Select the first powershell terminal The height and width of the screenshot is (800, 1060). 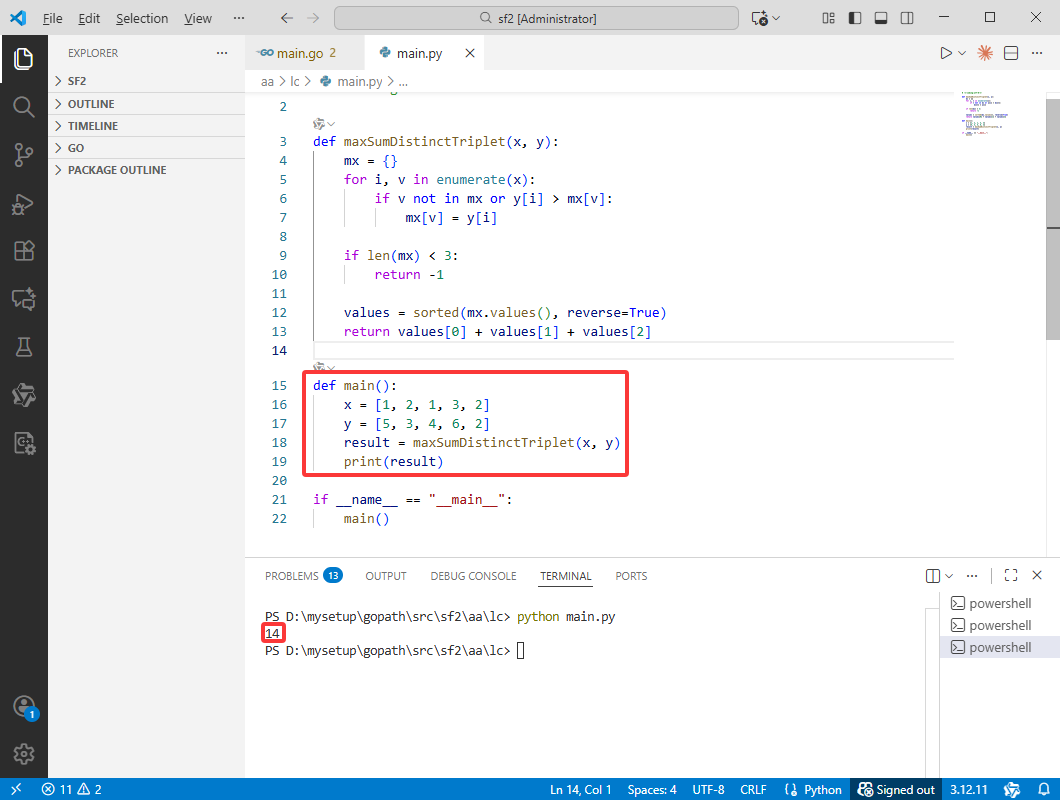coord(1000,603)
